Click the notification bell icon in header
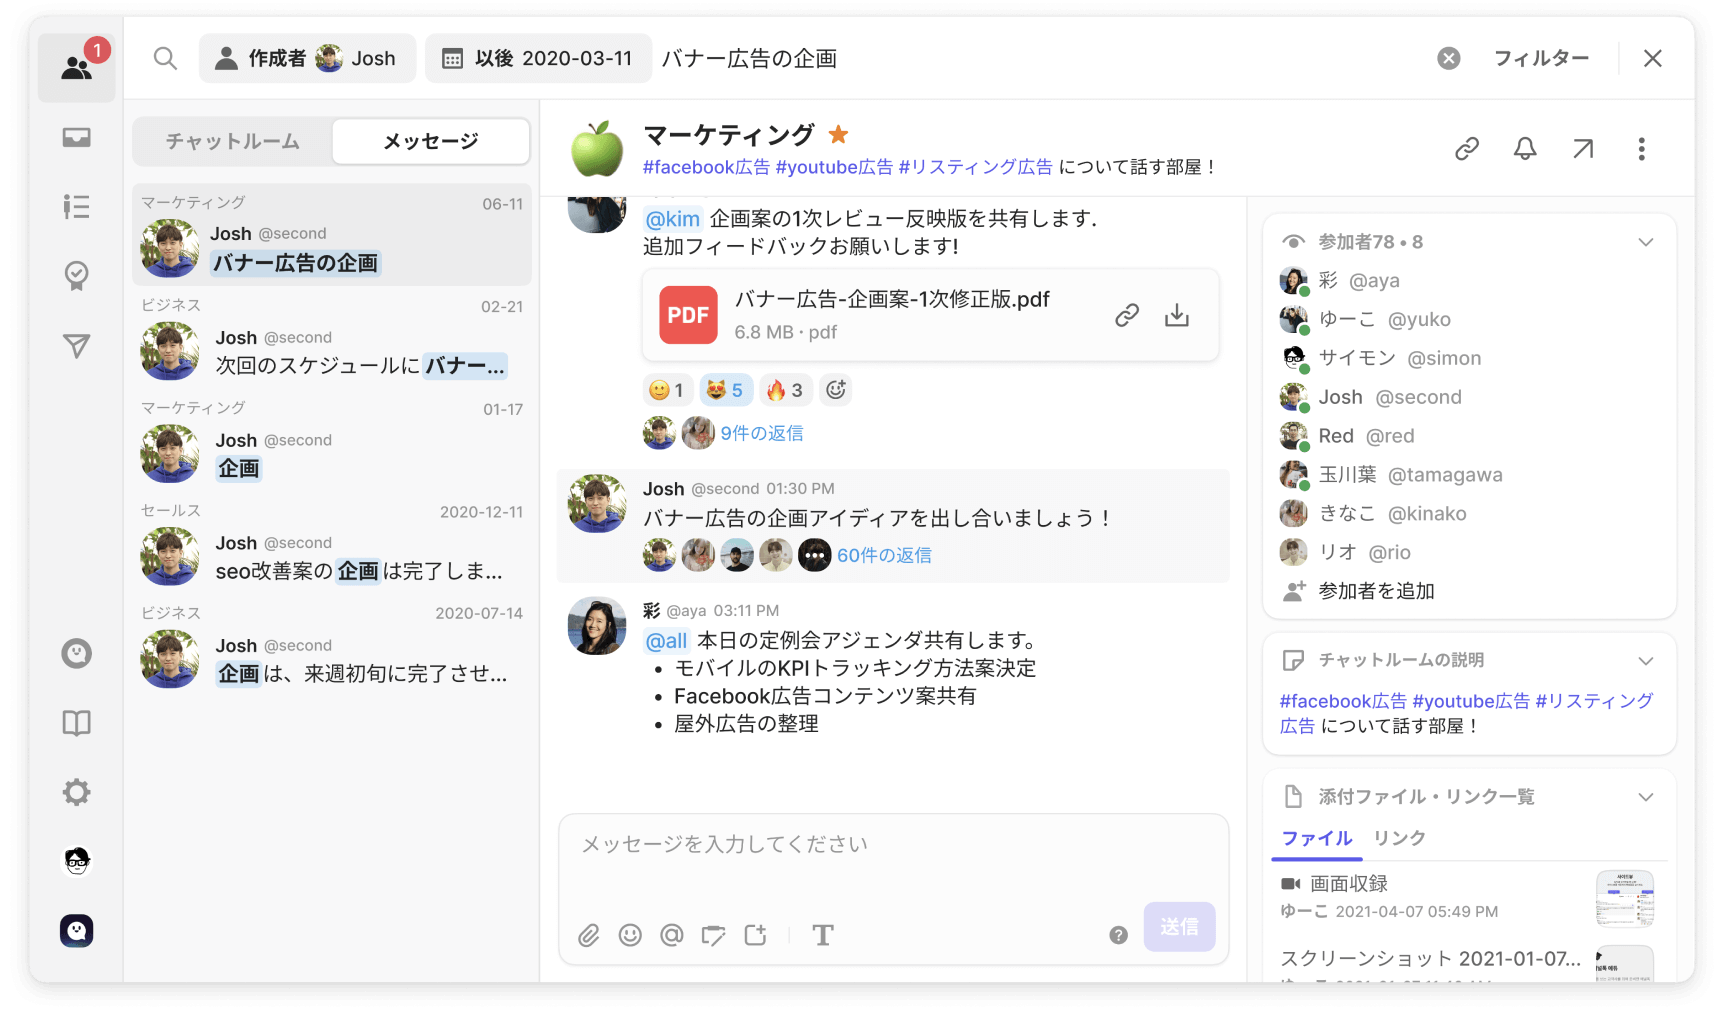Screen dimensions: 1724x1012 coord(1524,149)
